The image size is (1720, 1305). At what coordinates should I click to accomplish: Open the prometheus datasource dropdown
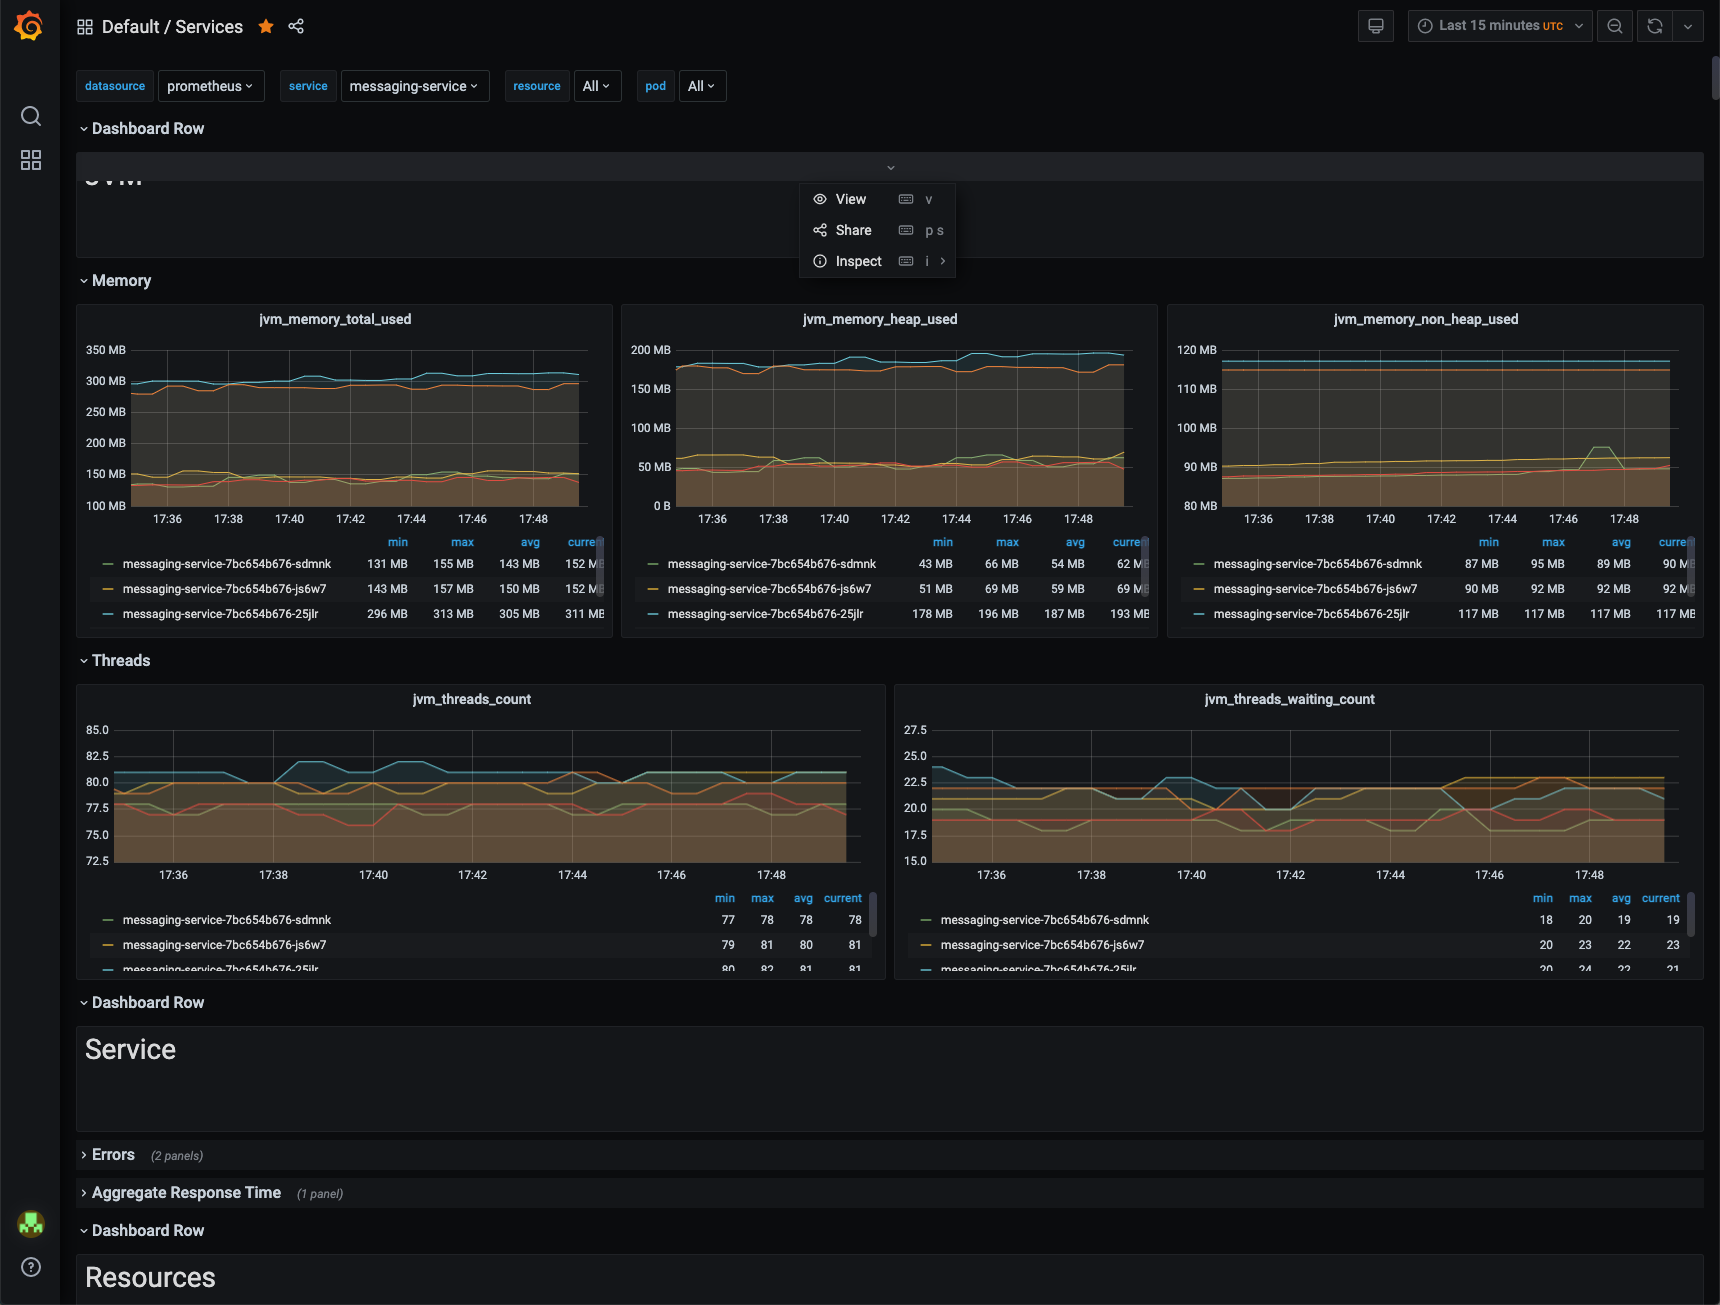pos(210,86)
